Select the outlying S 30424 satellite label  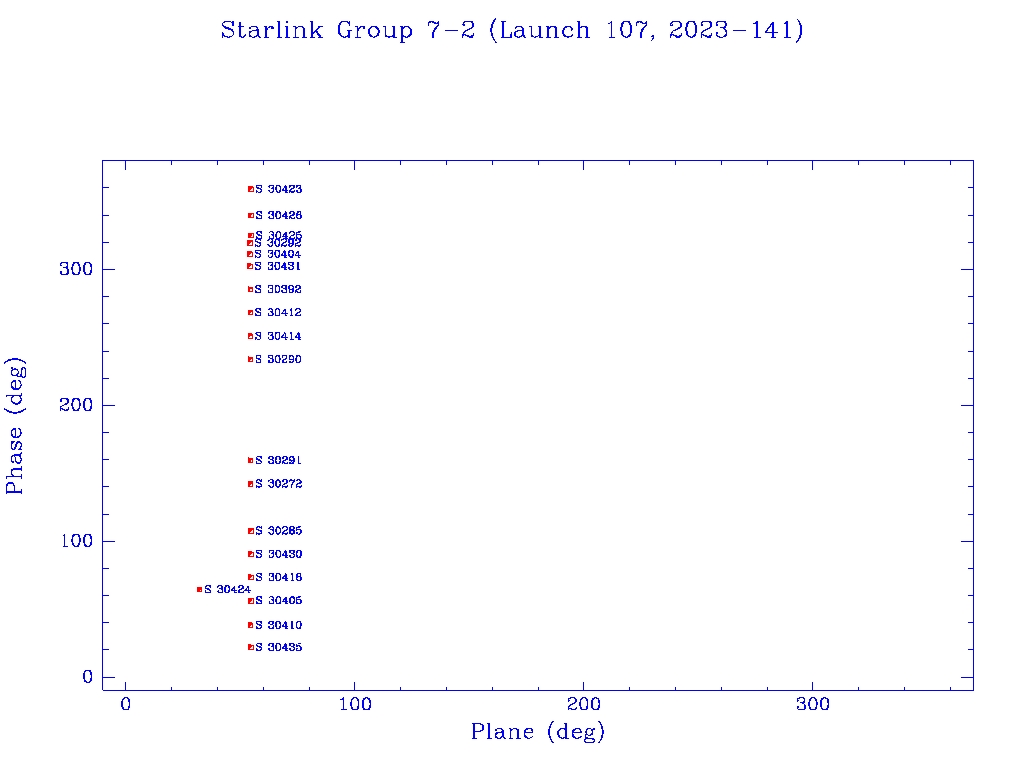(228, 590)
